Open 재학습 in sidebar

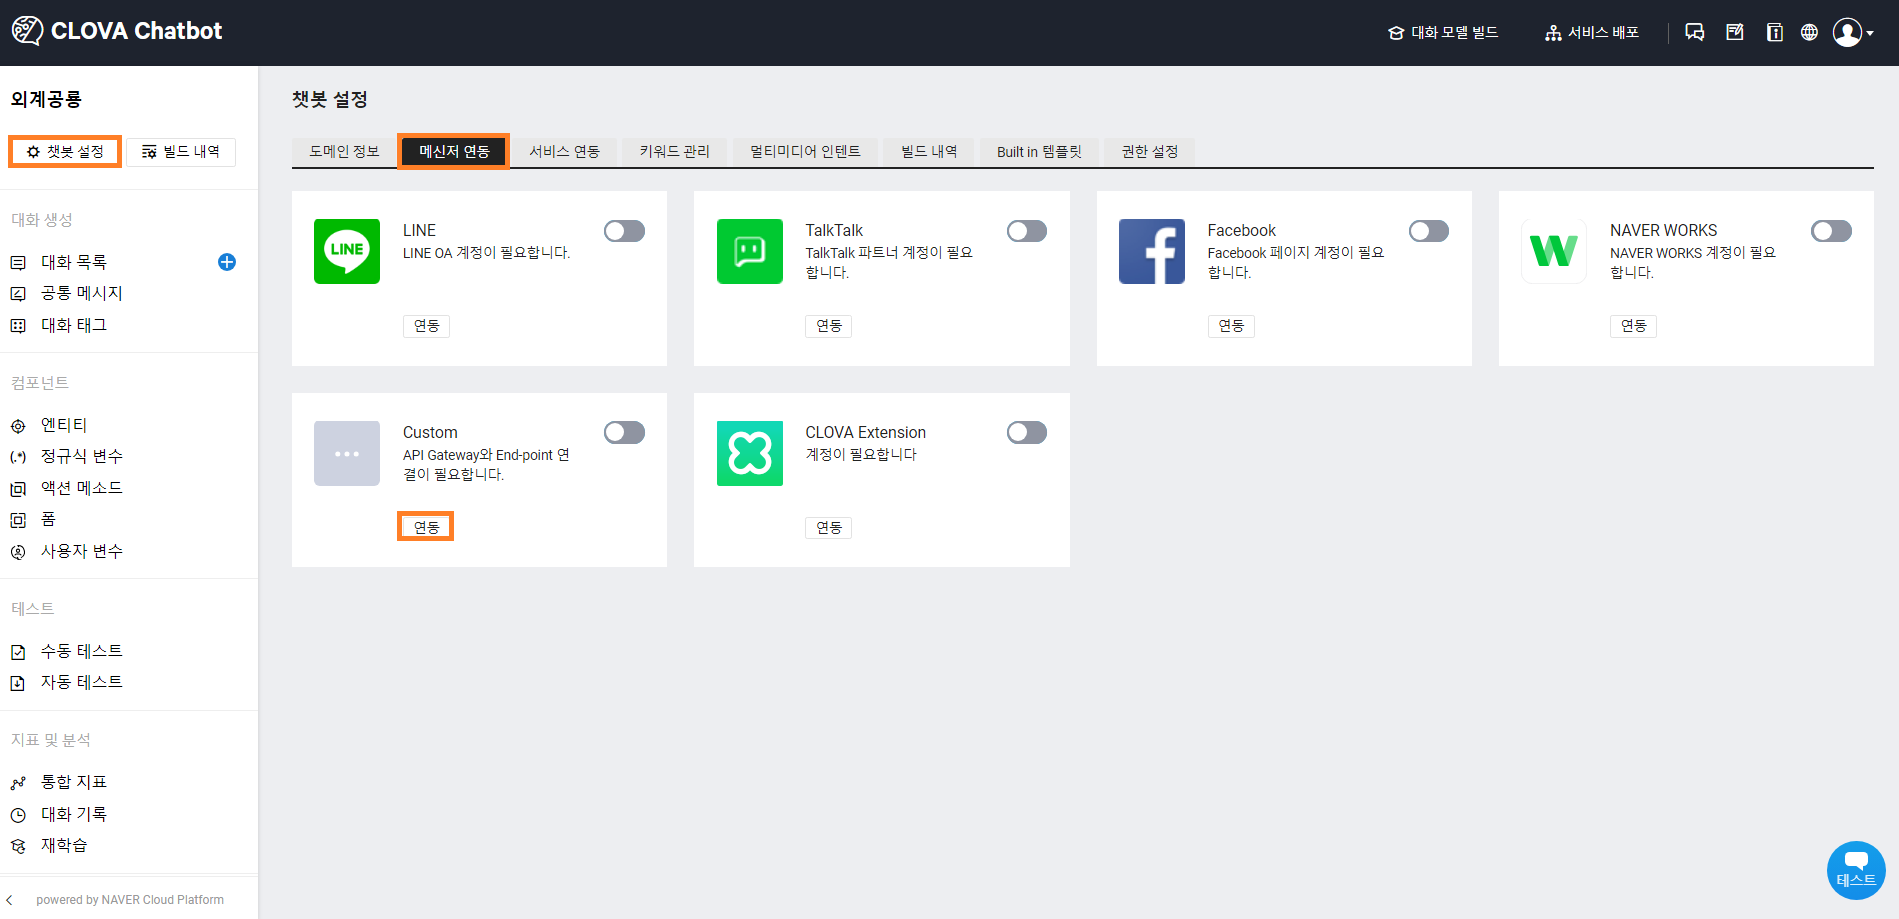click(64, 845)
